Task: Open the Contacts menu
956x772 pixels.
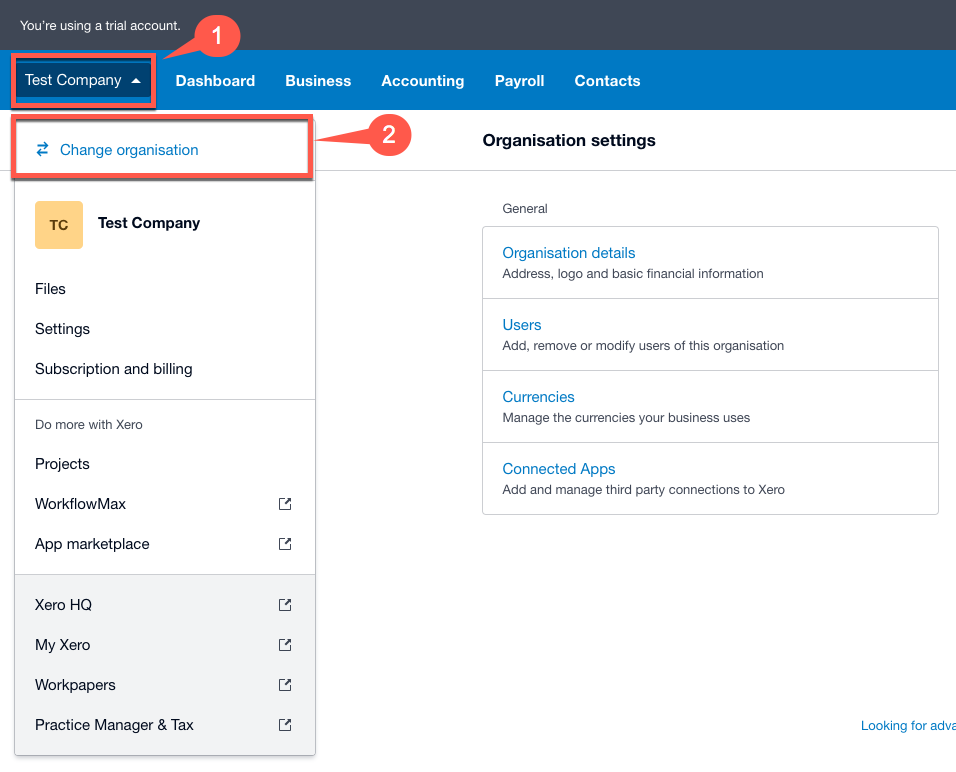Action: [x=607, y=80]
